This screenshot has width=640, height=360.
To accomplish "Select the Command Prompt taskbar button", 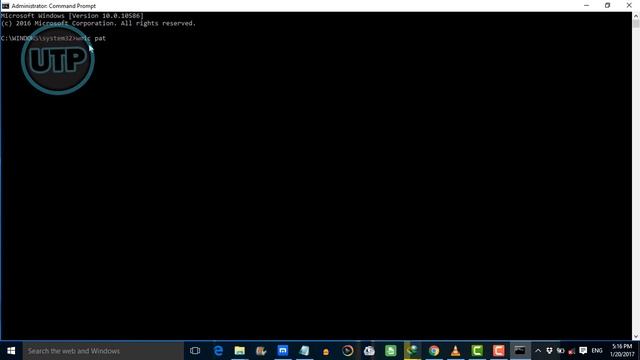I will [520, 351].
